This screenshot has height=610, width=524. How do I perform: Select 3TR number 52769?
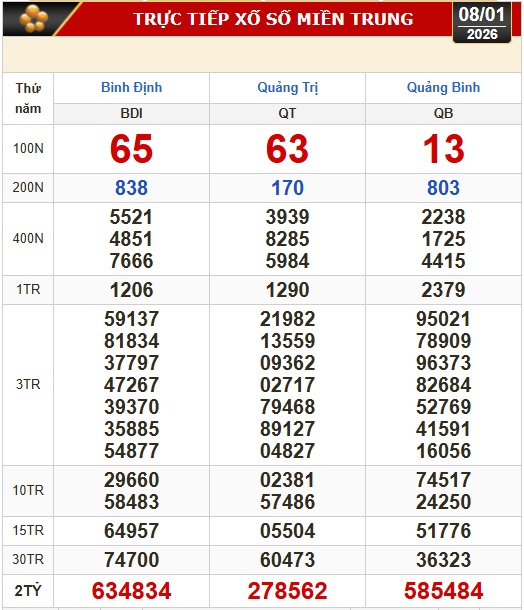(x=443, y=407)
